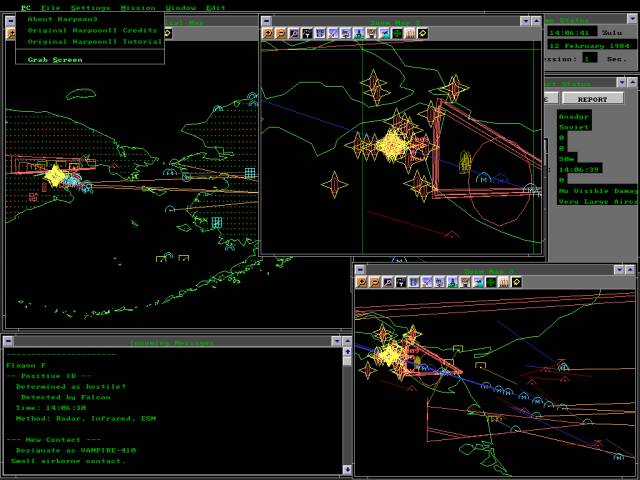The image size is (640, 480).
Task: Click purple magnifier icon in lower Zoom Map toolbar
Action: tap(388, 282)
